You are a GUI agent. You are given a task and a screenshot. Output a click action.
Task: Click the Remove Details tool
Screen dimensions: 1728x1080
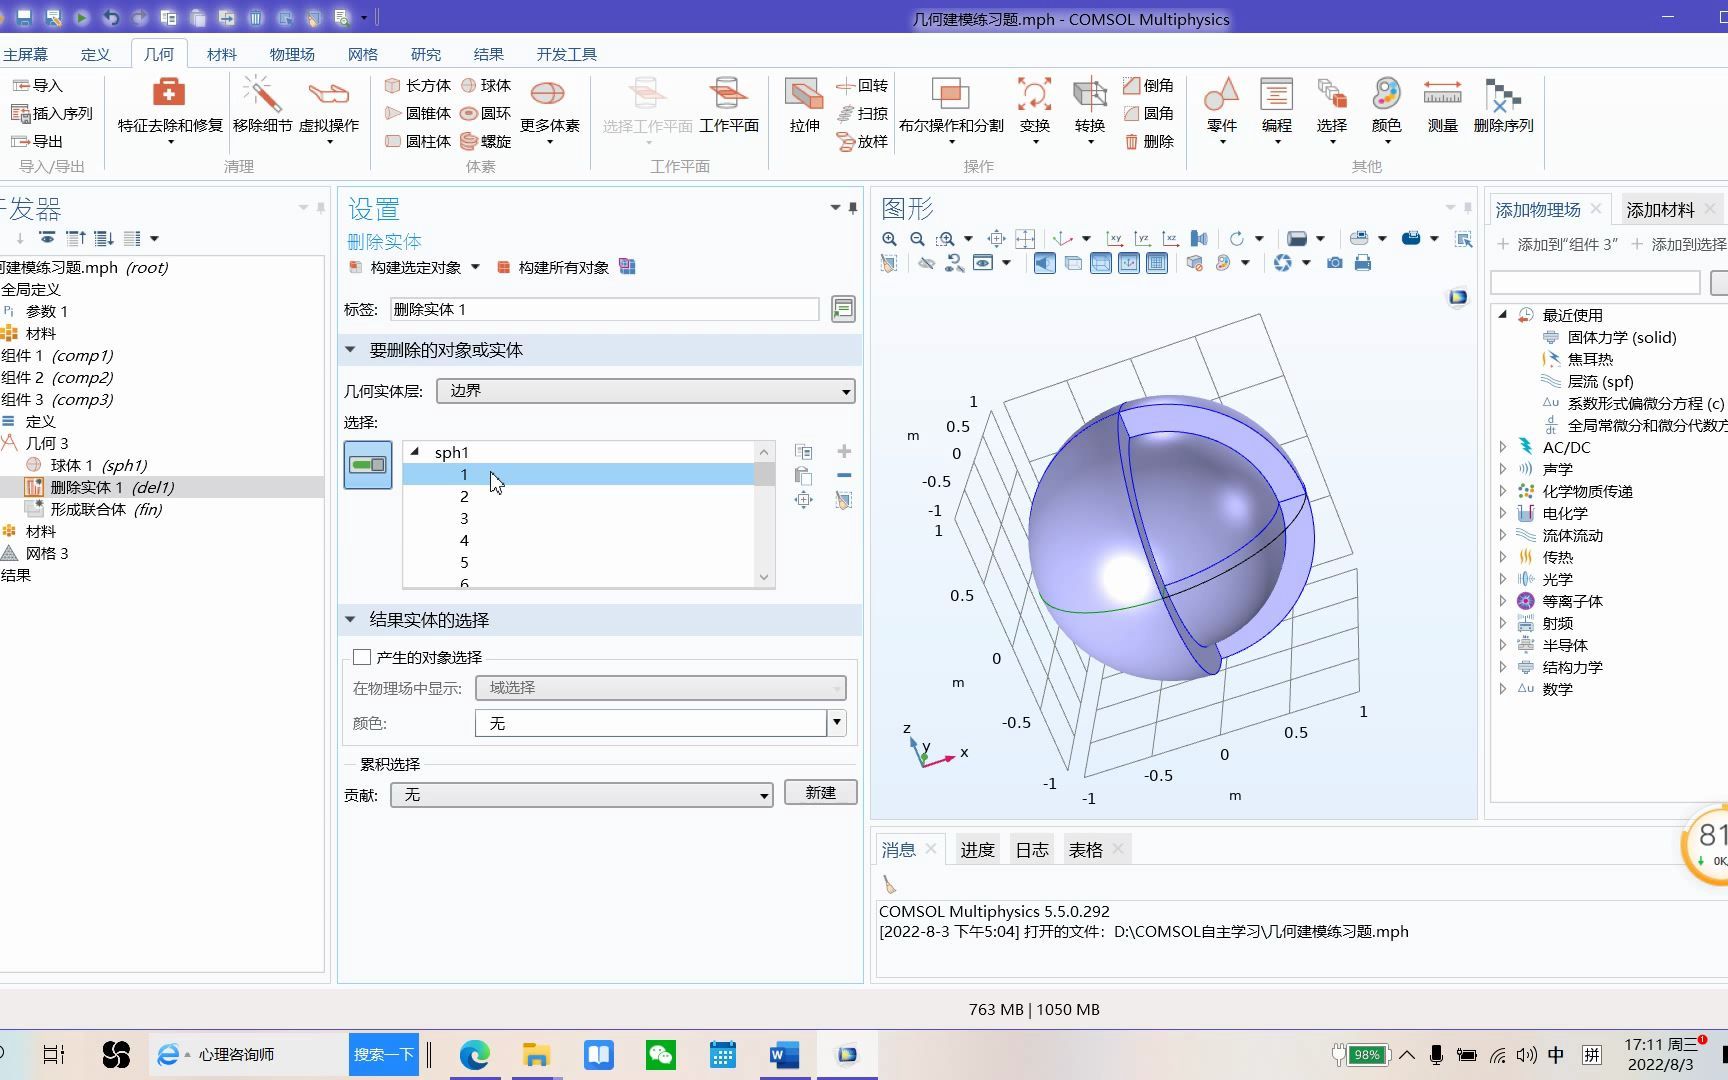[262, 106]
